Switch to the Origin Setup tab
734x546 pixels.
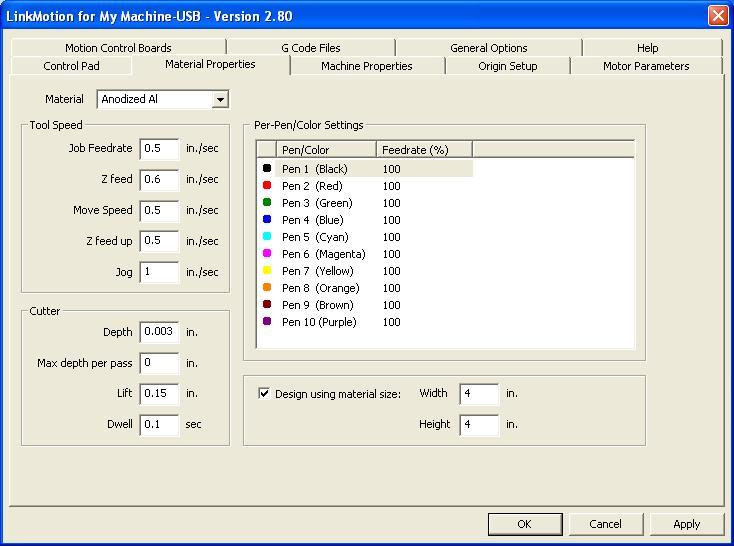coord(507,66)
